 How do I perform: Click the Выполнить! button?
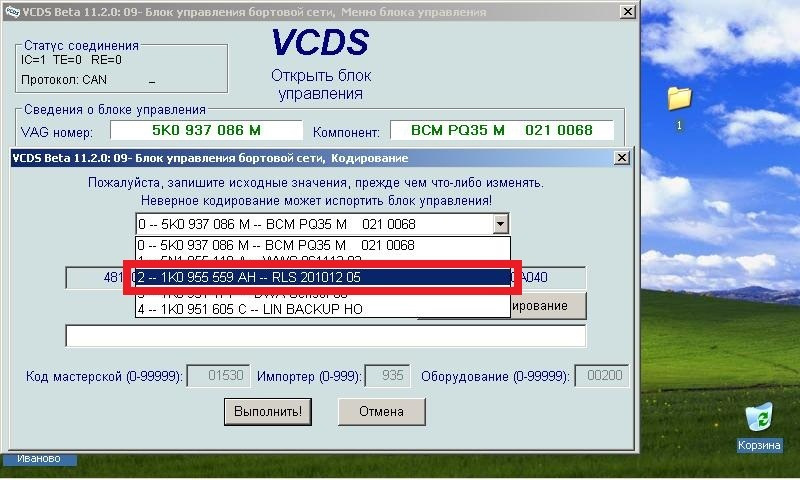click(x=268, y=412)
